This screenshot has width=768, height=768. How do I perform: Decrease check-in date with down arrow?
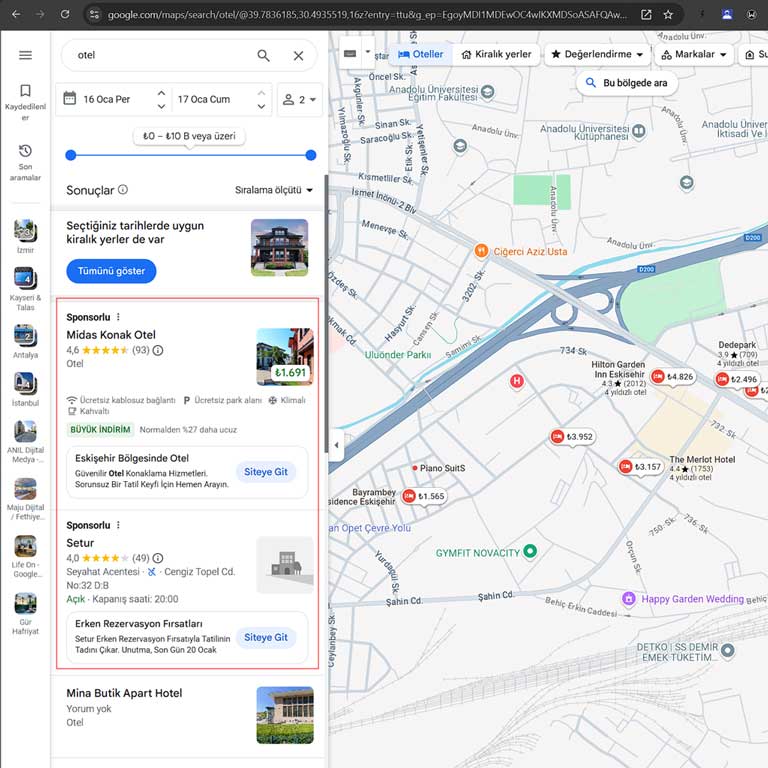(x=161, y=106)
